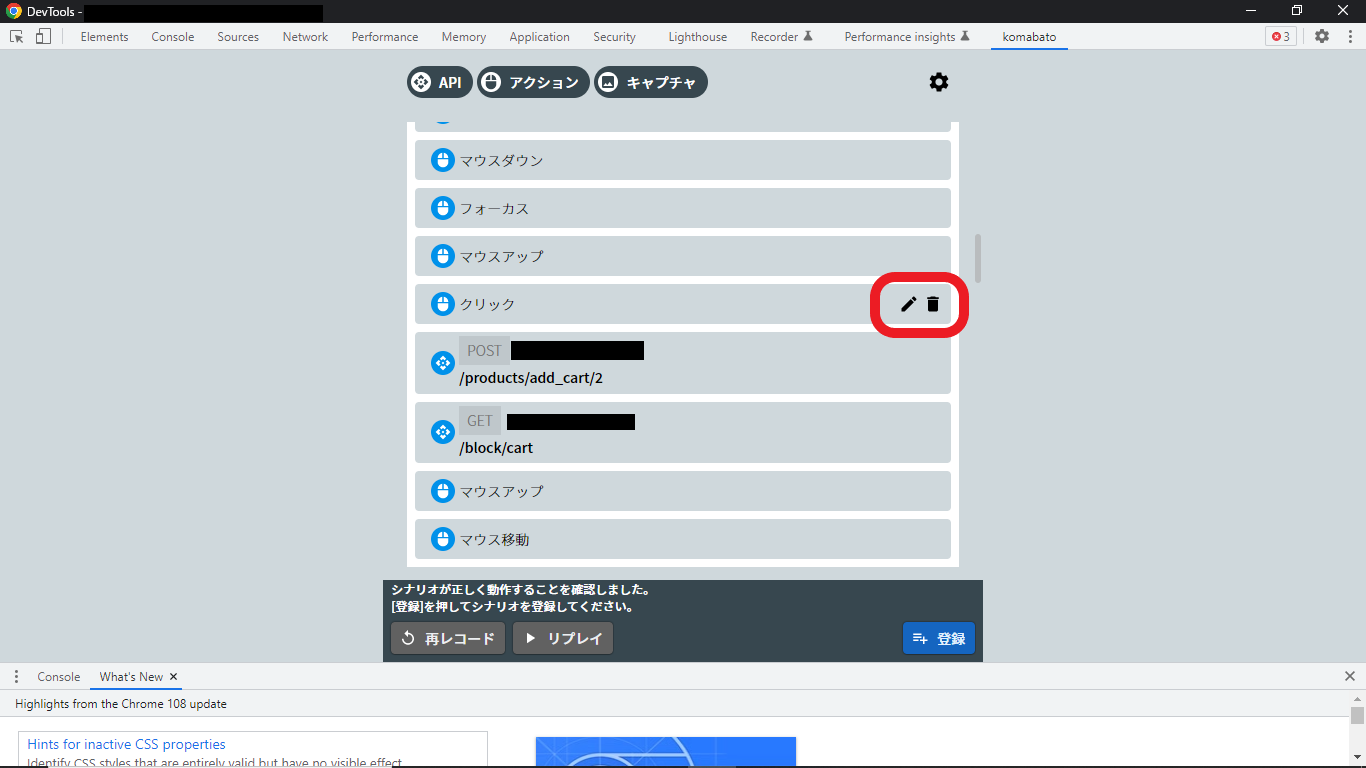Select the マウスダウン action row

click(x=682, y=160)
